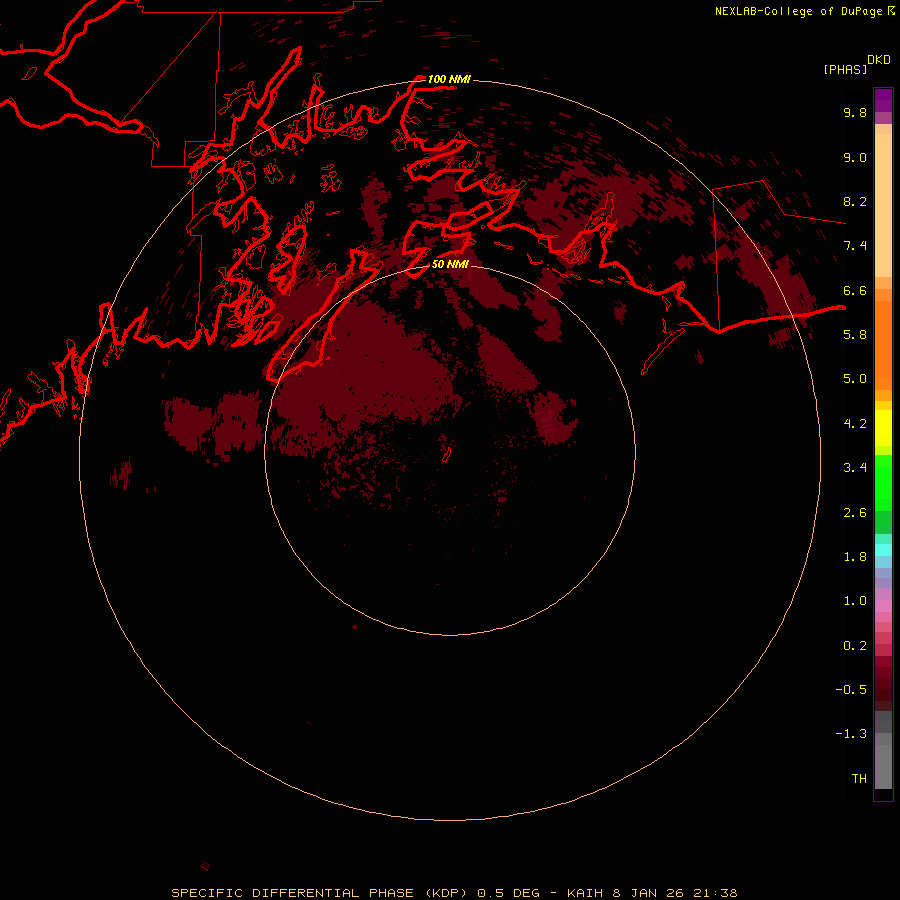Pick the bright green legend color band
The height and width of the screenshot is (900, 900).
click(883, 483)
